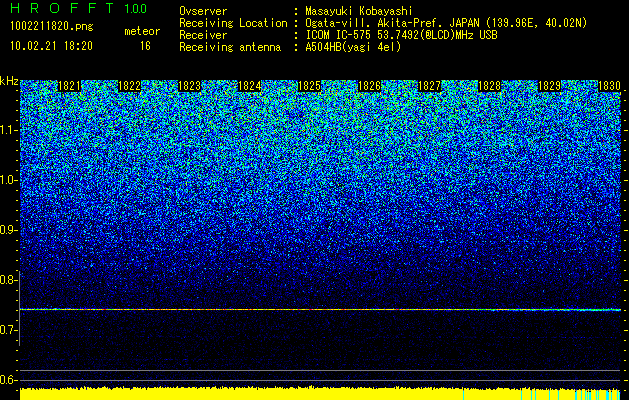The image size is (629, 400).
Task: Click time marker 1826
Action: click(369, 86)
